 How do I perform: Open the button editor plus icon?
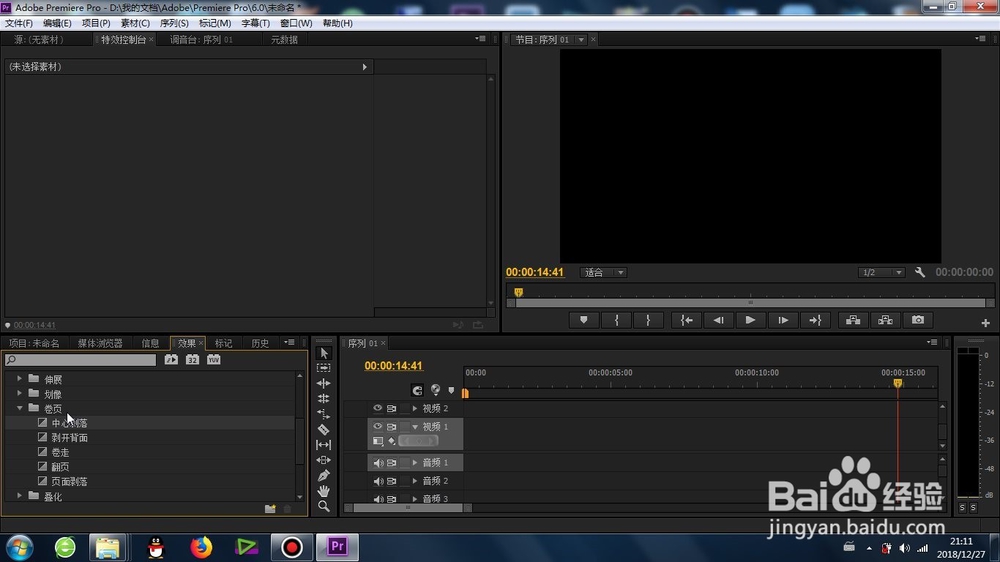coord(985,323)
